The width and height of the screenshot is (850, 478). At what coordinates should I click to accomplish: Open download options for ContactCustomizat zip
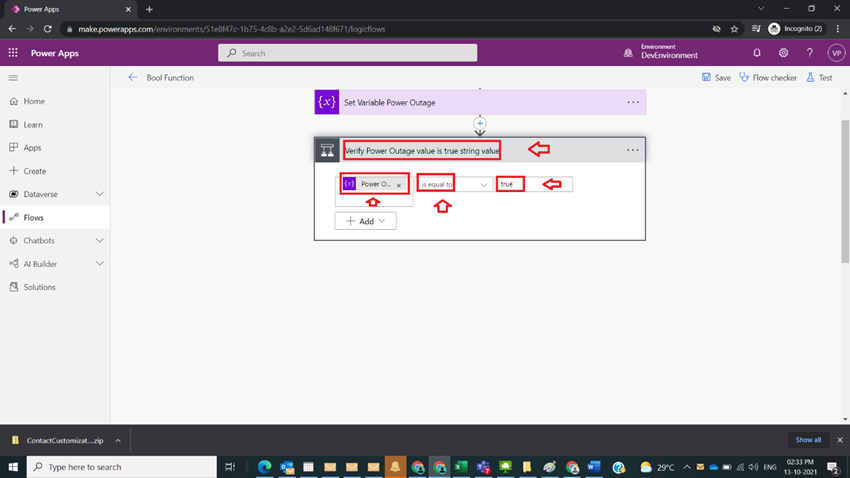pyautogui.click(x=118, y=441)
